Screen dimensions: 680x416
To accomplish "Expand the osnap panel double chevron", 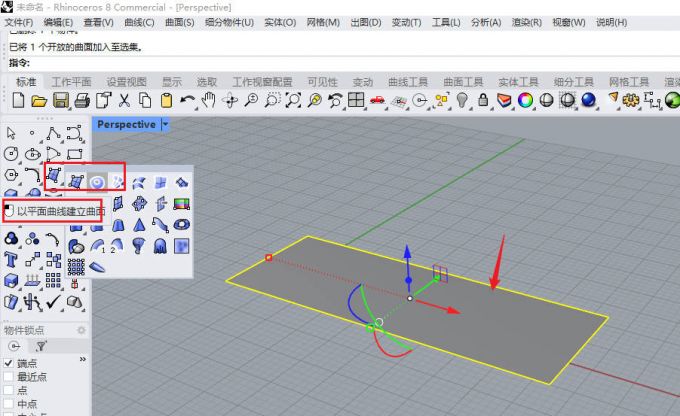I will point(83,360).
